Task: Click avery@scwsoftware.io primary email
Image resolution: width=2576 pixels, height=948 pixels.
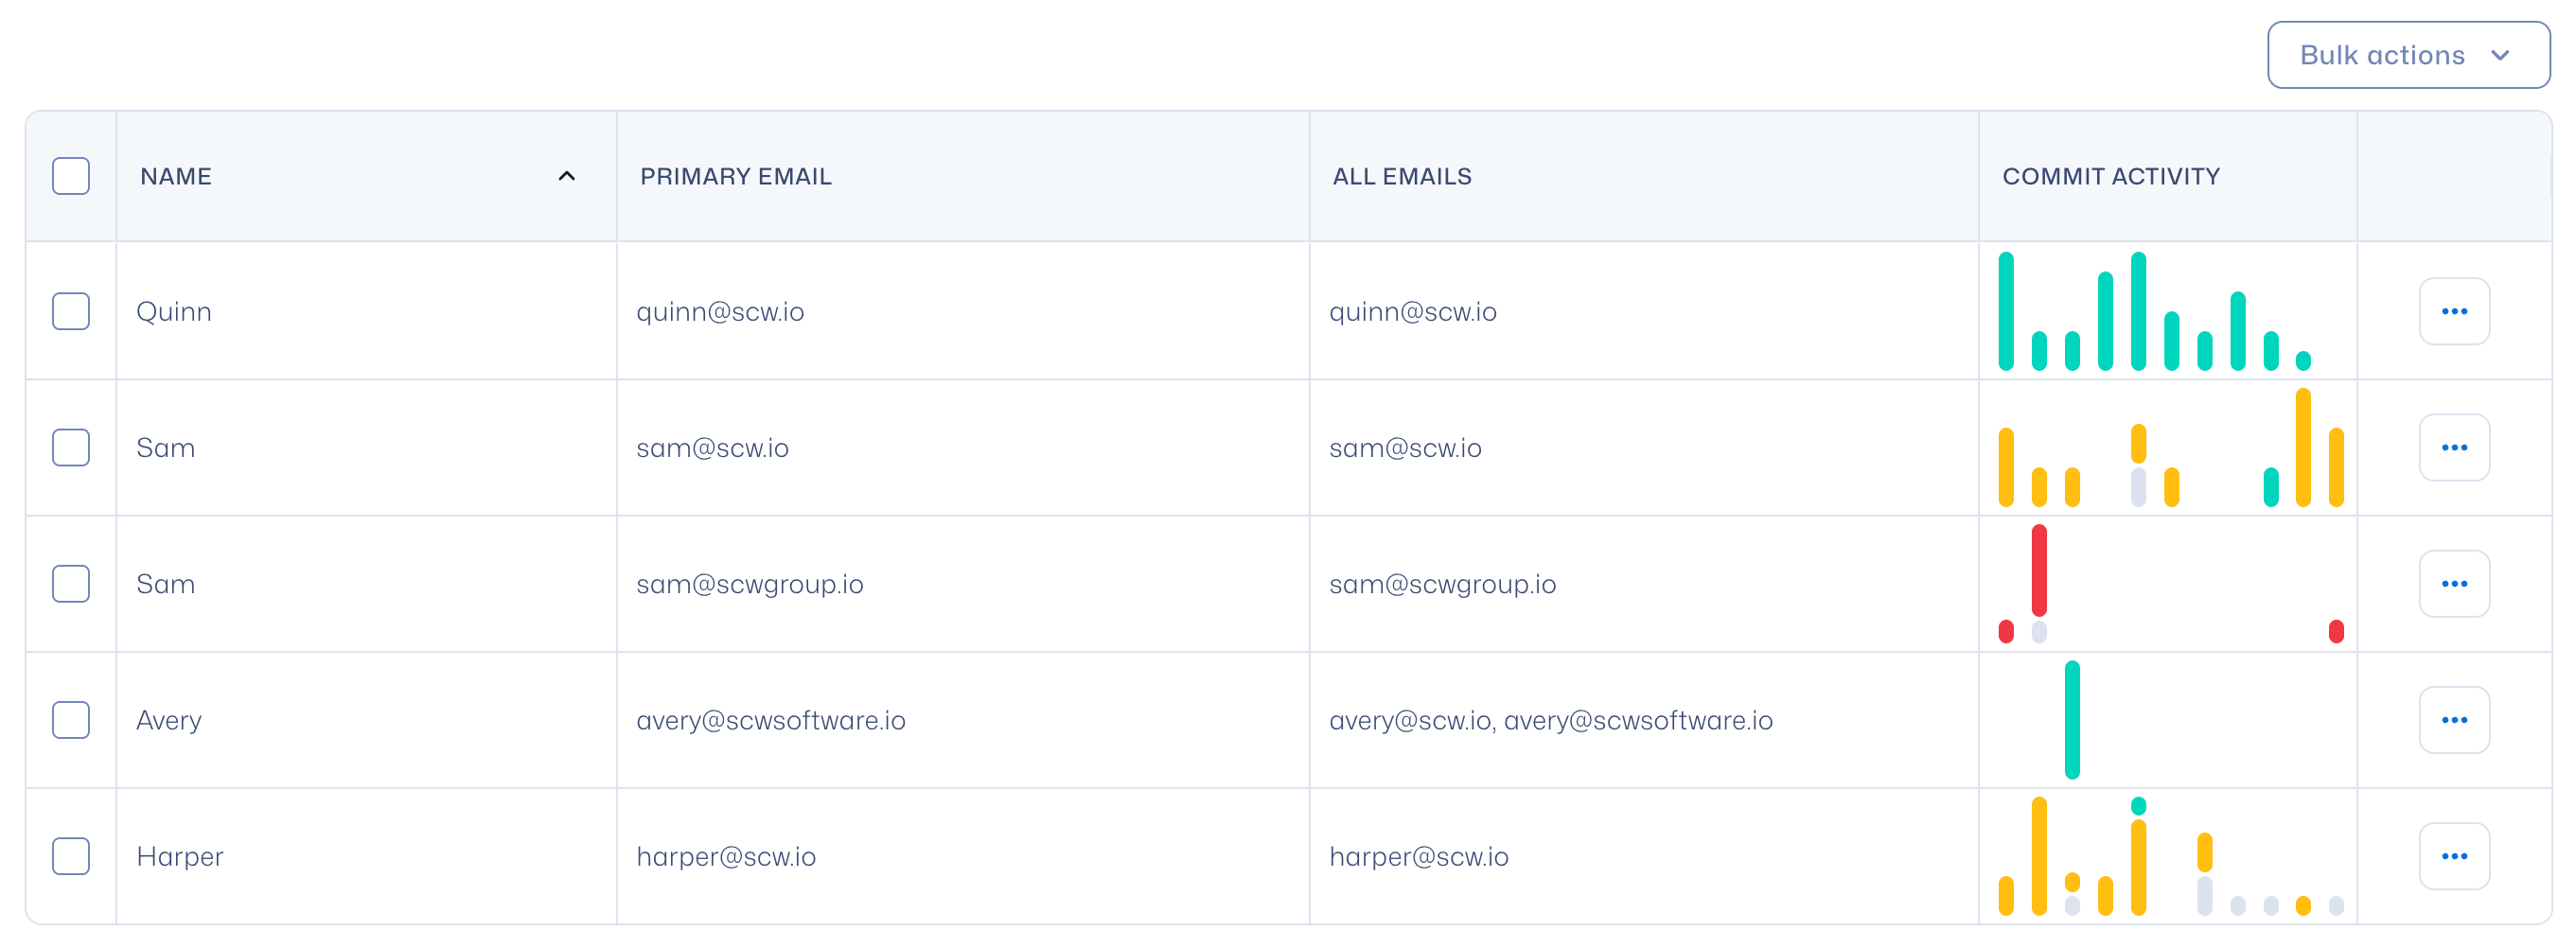Action: point(770,720)
